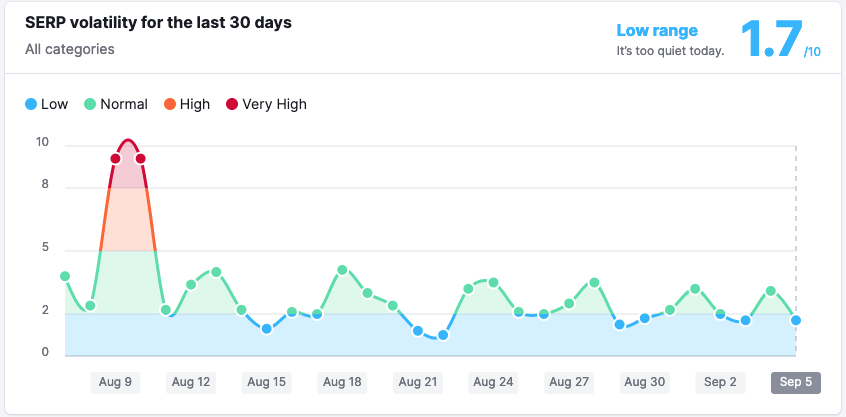846x417 pixels.
Task: Toggle the Low series in legend
Action: tap(46, 104)
